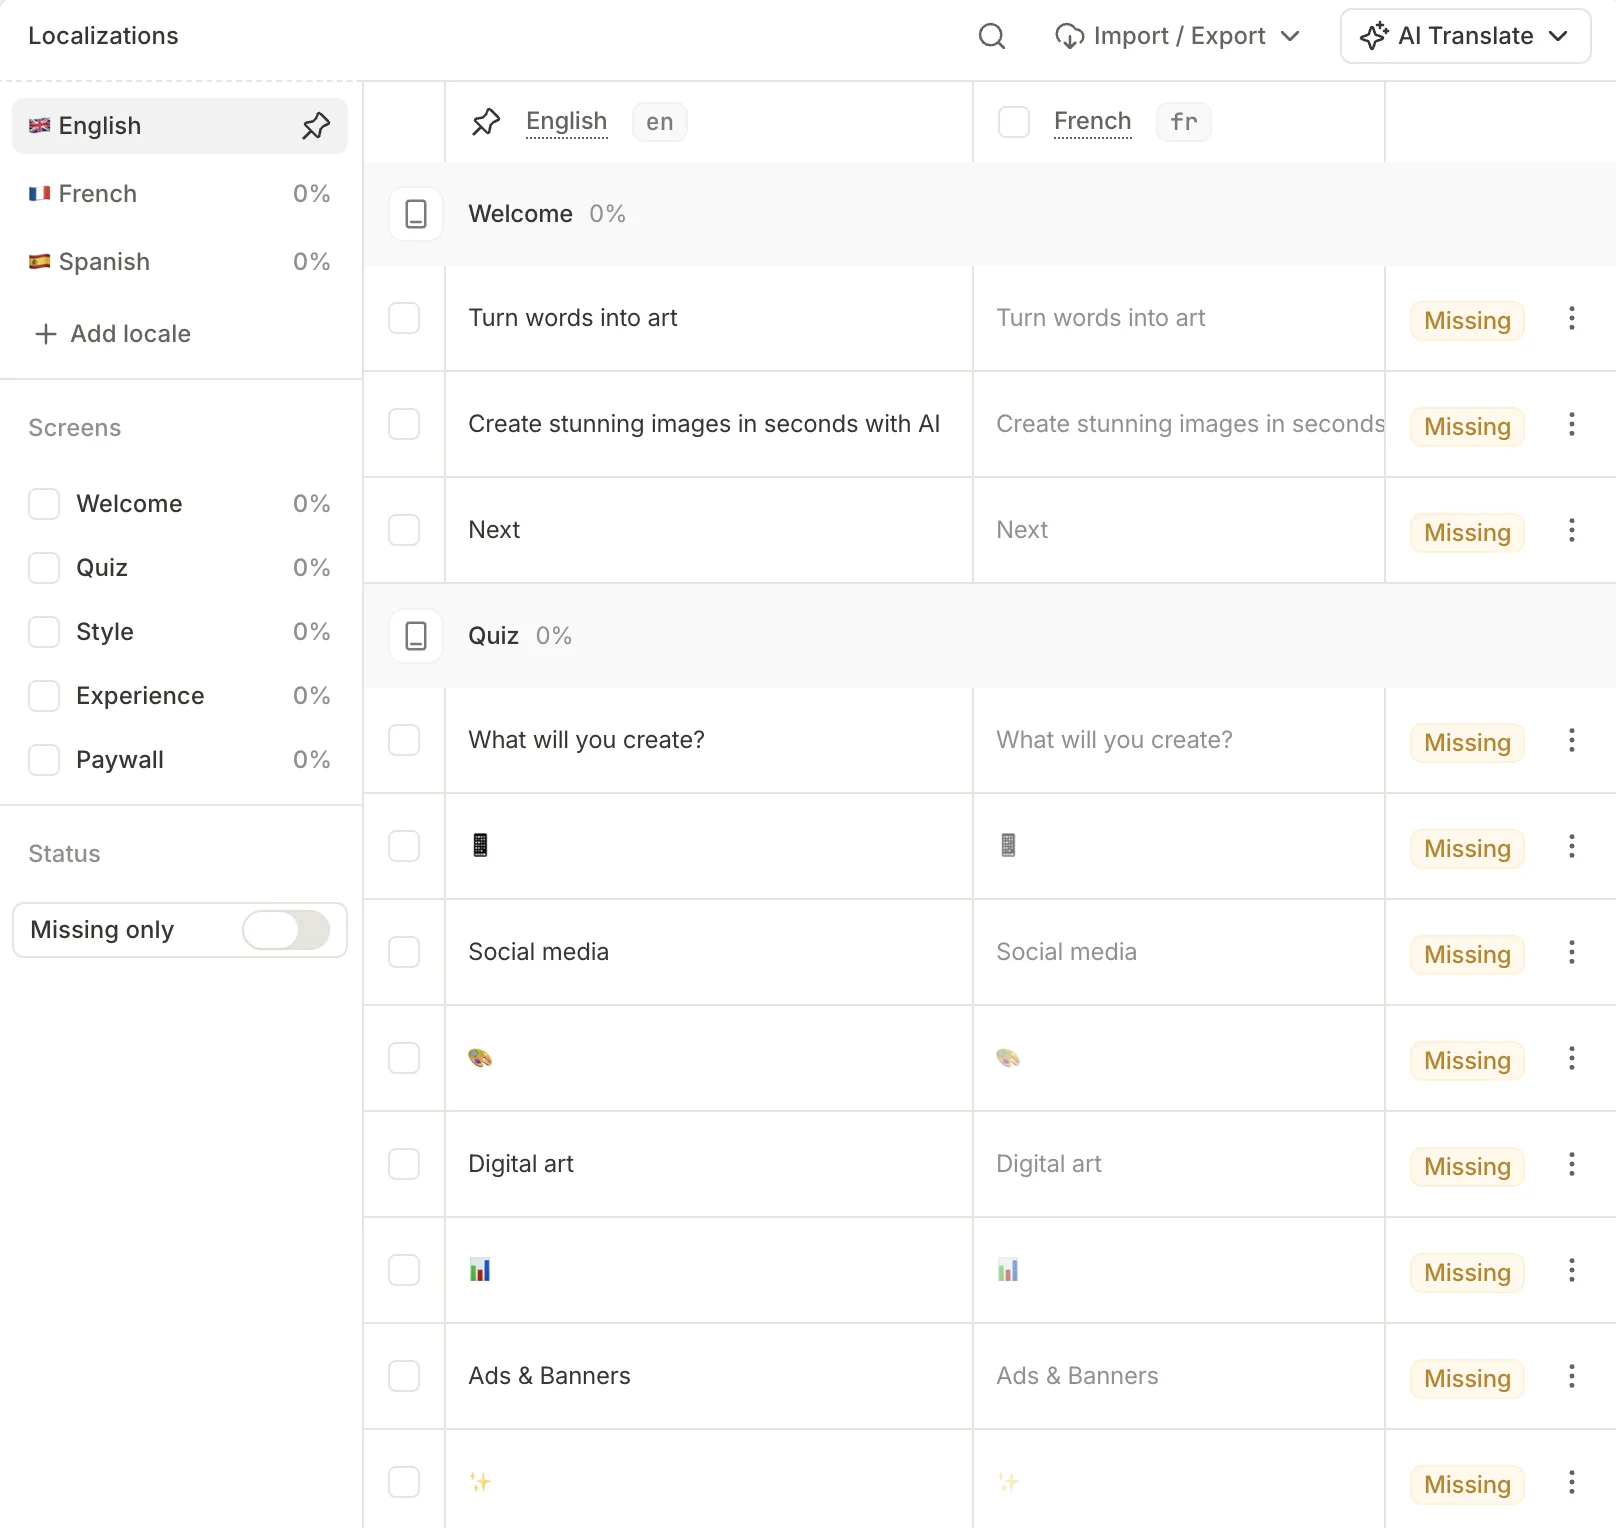Viewport: 1616px width, 1528px height.
Task: Check the Paywall screen filter checkbox
Action: (44, 760)
